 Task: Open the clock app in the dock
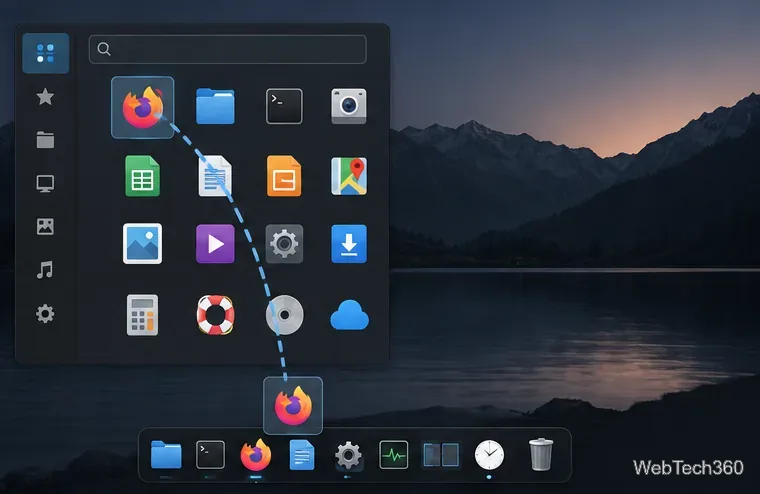tap(489, 455)
